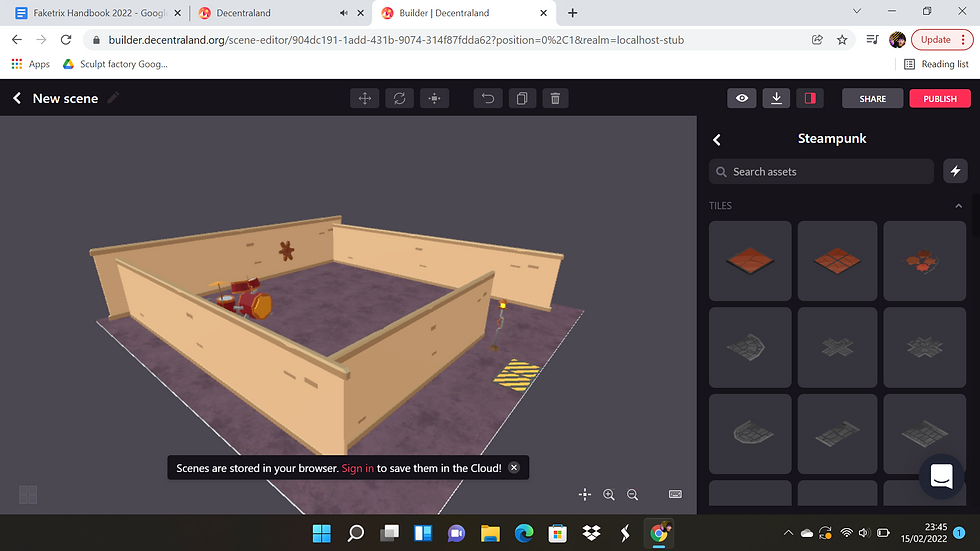Select the second red four-panel tile asset
The height and width of the screenshot is (551, 980).
(x=838, y=261)
